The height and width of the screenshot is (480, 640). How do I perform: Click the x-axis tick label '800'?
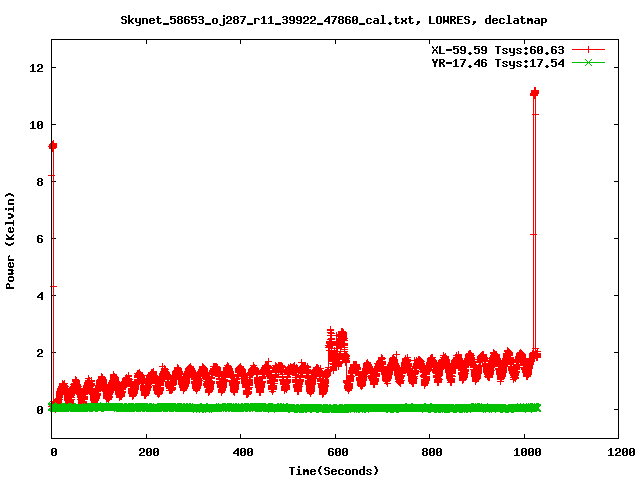point(432,452)
